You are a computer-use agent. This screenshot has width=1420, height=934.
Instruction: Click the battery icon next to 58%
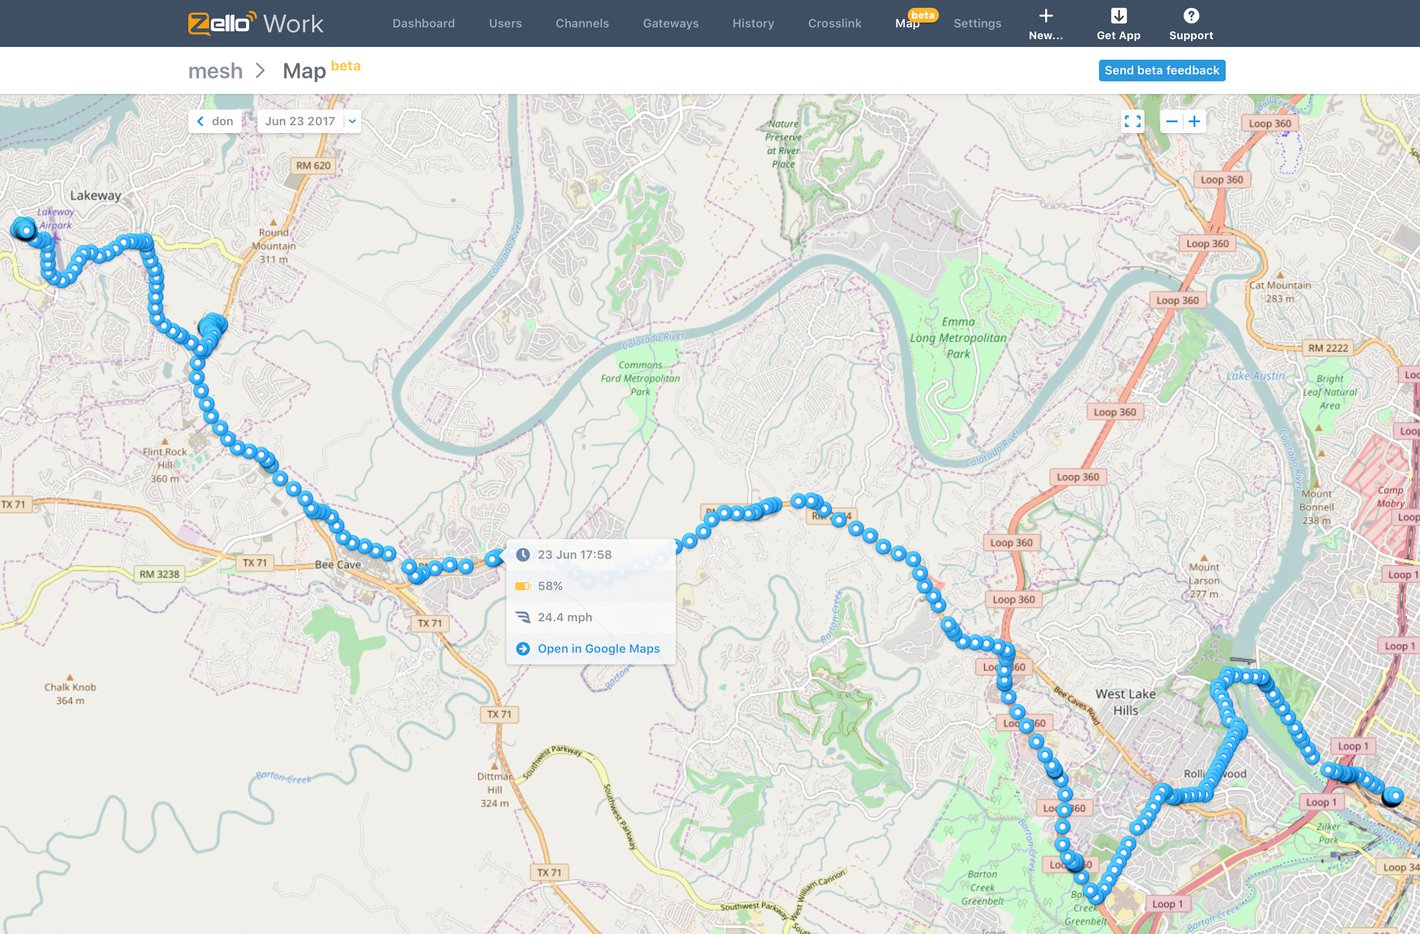[522, 585]
